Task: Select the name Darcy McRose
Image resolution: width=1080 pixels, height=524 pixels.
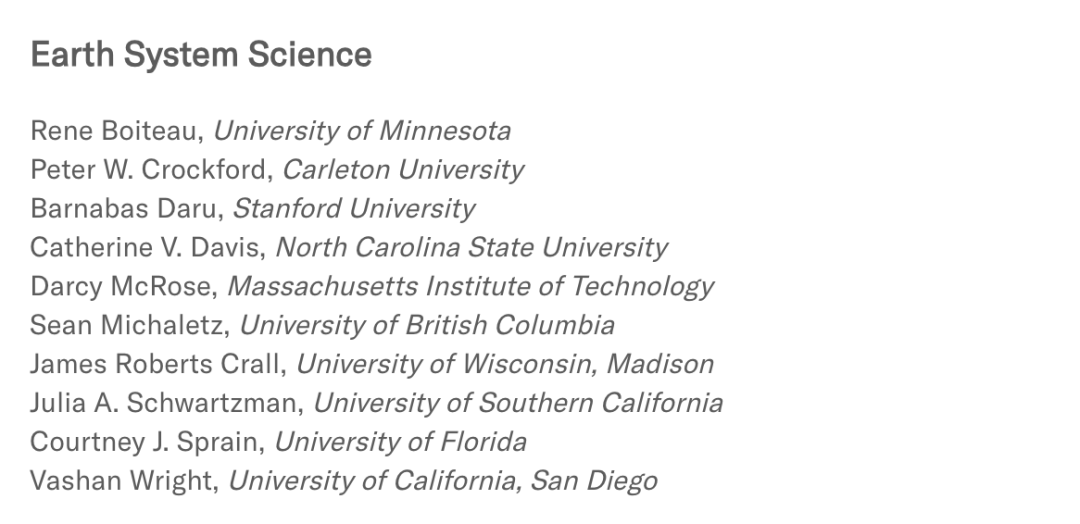Action: (x=121, y=286)
